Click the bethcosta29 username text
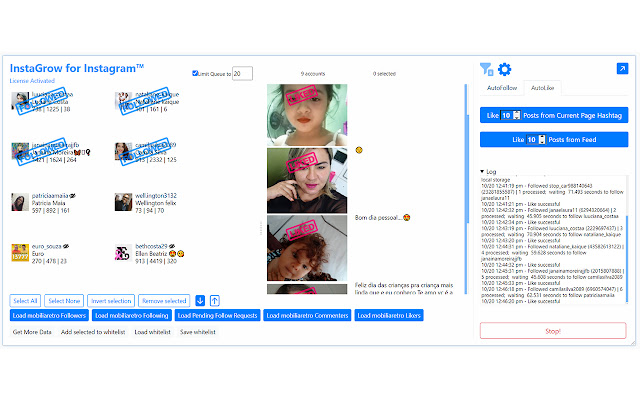Viewport: 640px width, 400px height. tap(151, 247)
